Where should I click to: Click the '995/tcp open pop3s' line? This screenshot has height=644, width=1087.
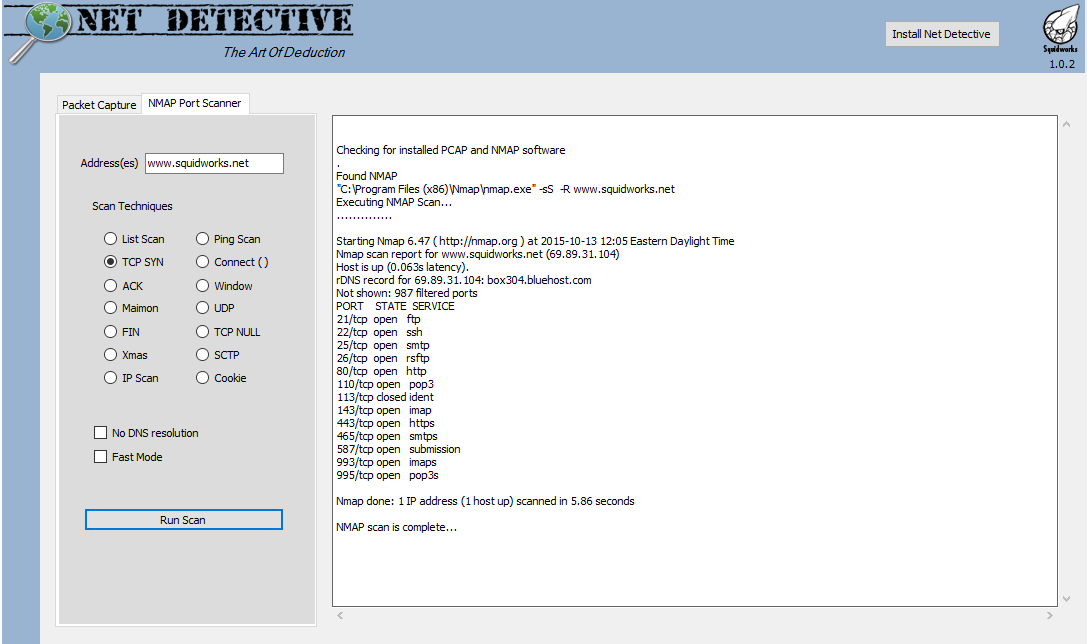click(388, 476)
